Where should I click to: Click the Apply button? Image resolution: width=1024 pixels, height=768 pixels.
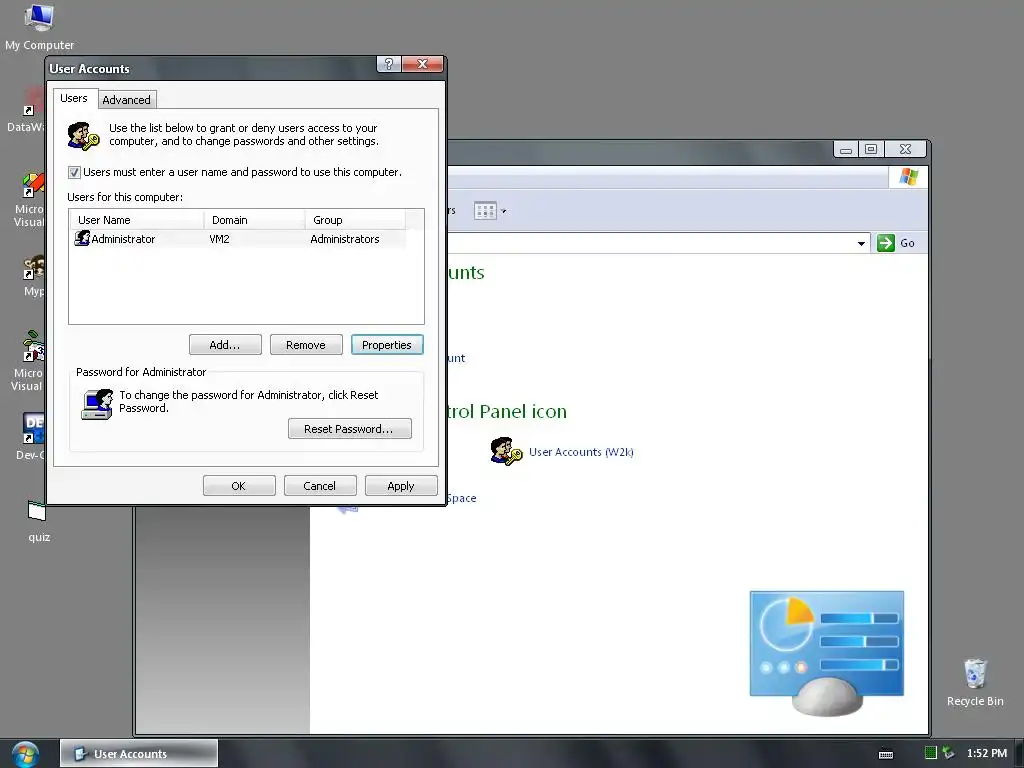click(401, 486)
